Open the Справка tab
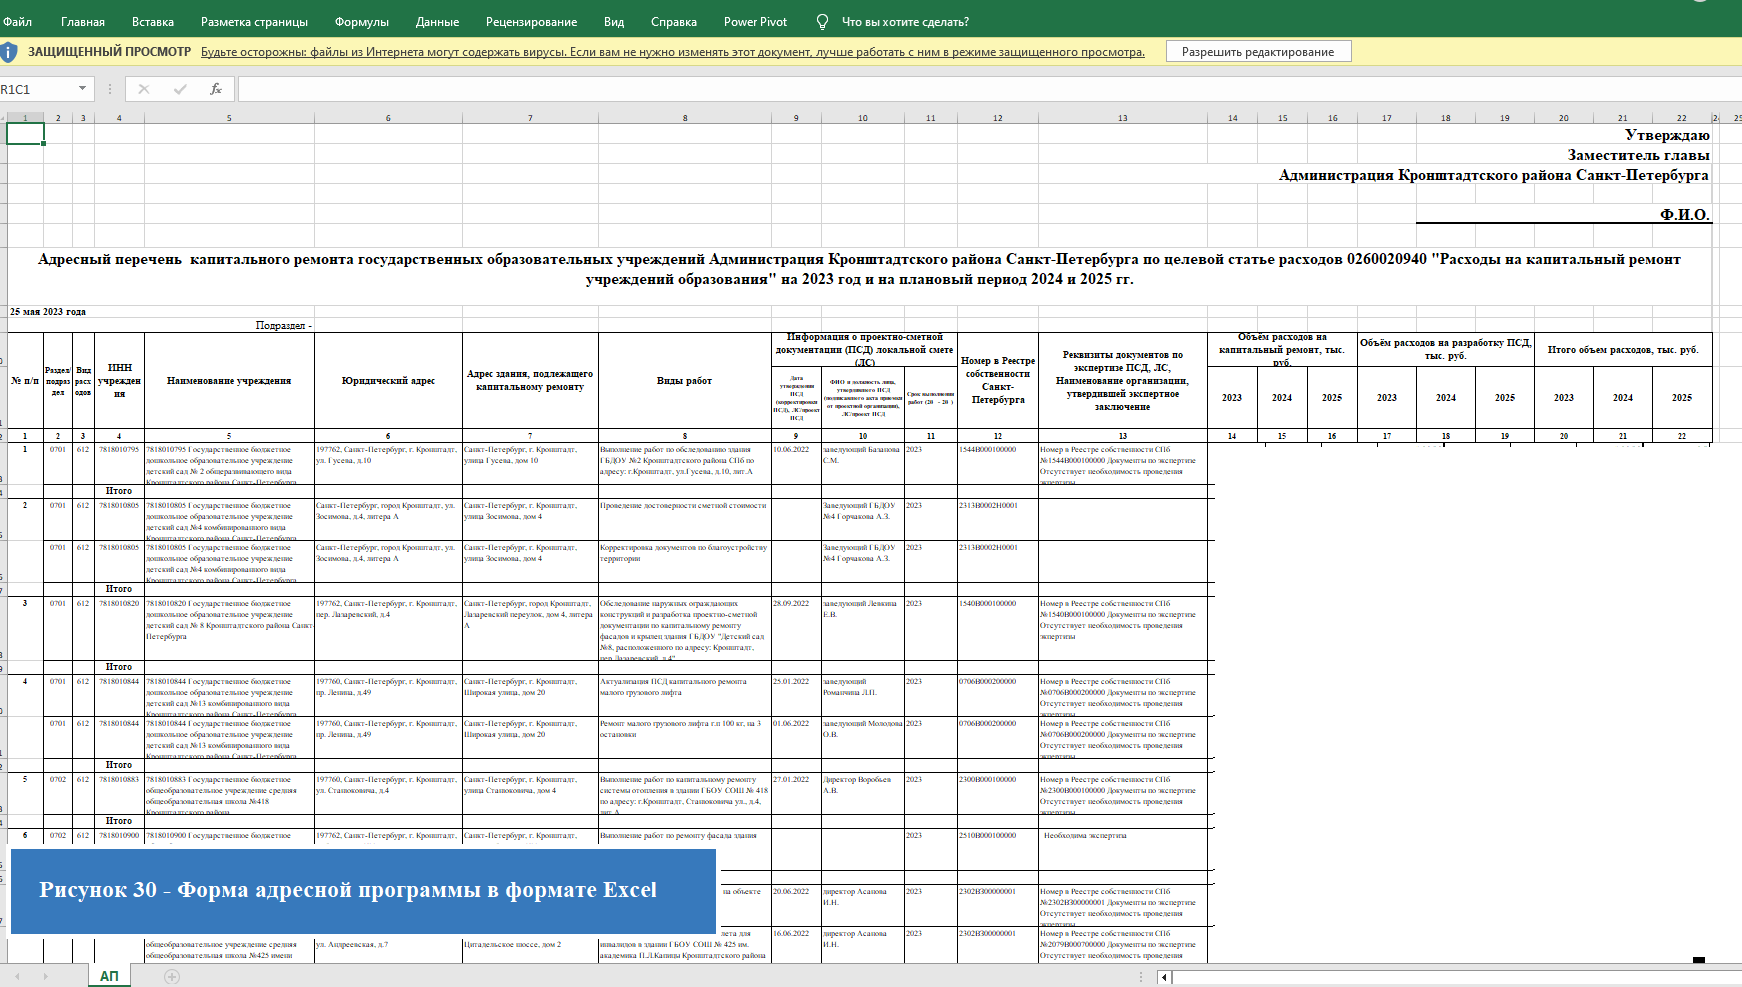Image resolution: width=1742 pixels, height=987 pixels. coord(674,22)
